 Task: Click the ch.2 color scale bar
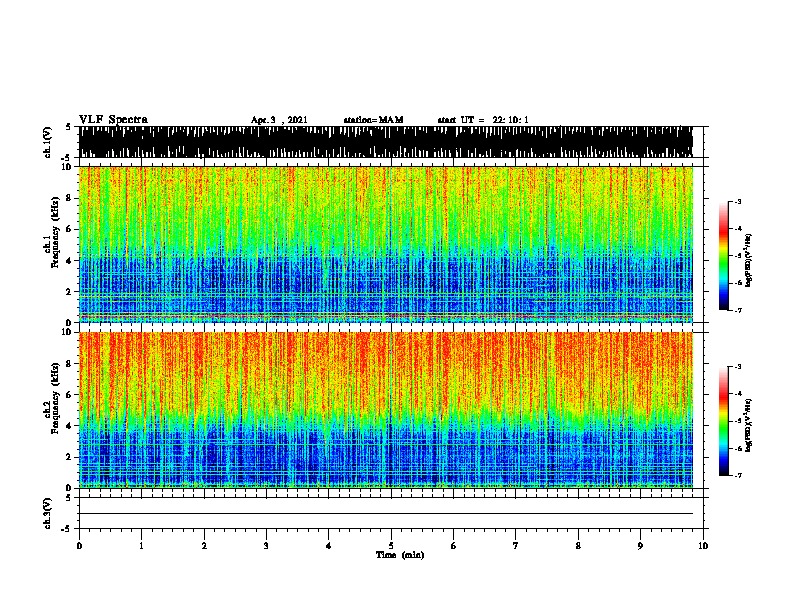724,421
